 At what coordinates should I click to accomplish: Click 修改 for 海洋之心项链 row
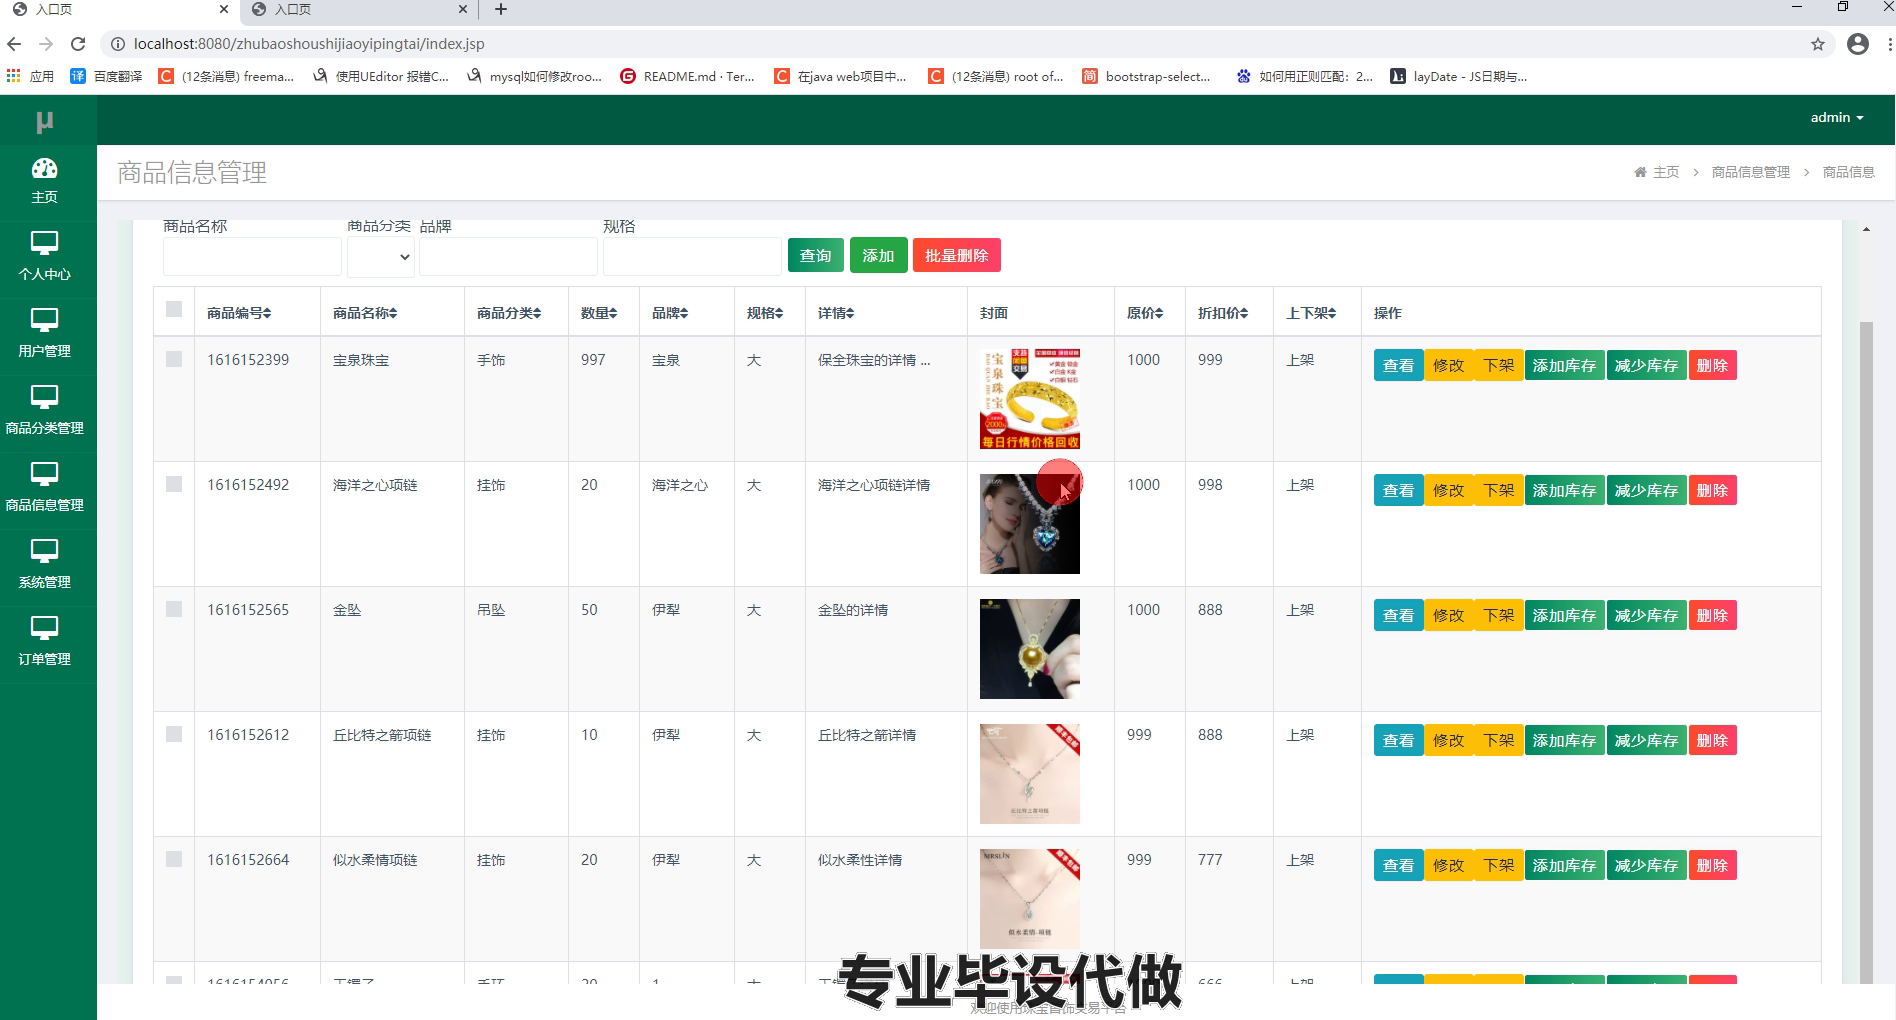pos(1448,490)
